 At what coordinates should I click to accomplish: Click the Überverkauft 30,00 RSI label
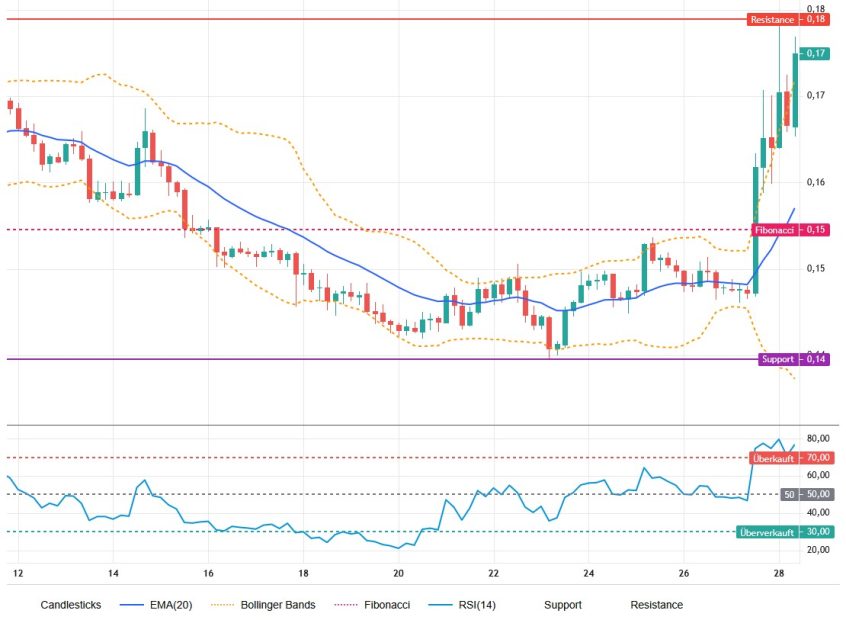click(x=785, y=532)
